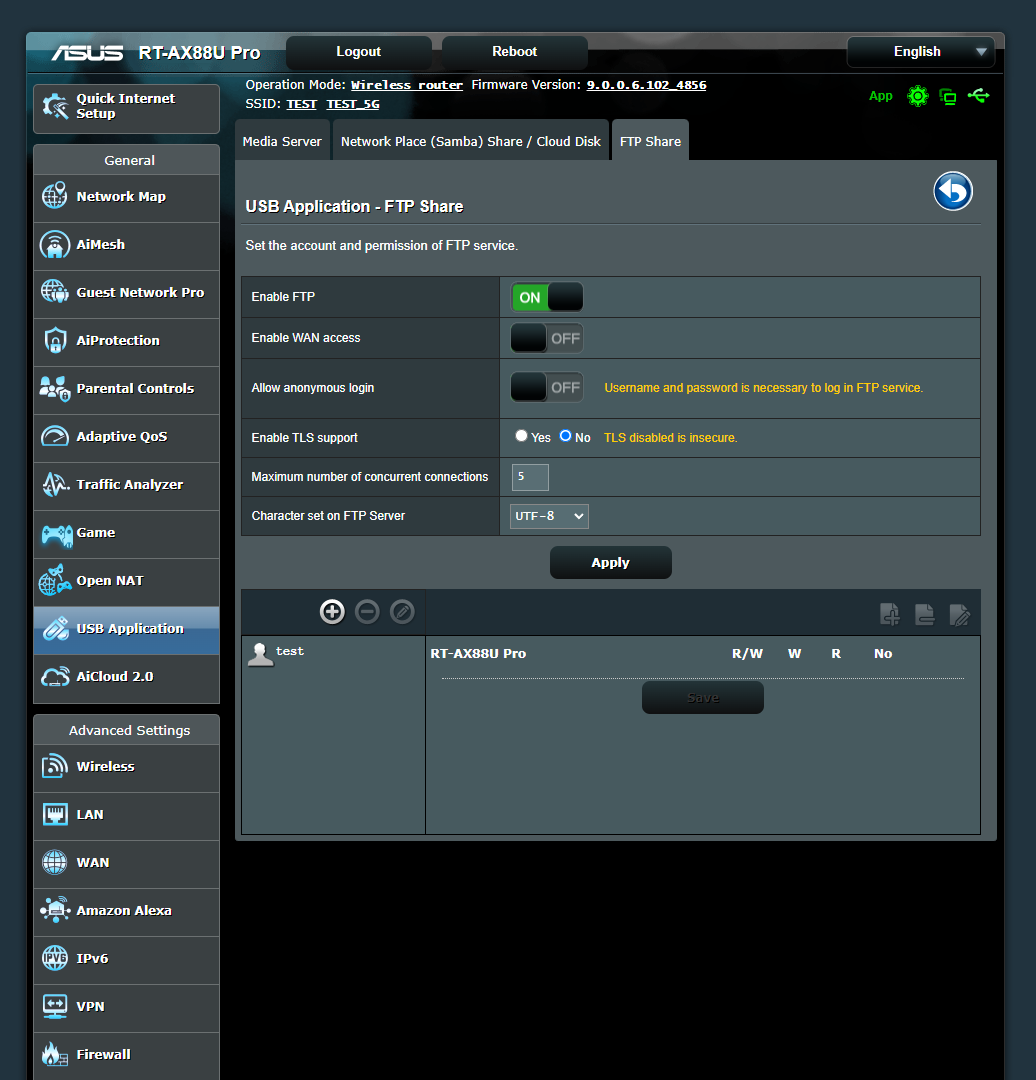Click the green gear status icon
Screen dimensions: 1036x1080
point(918,96)
